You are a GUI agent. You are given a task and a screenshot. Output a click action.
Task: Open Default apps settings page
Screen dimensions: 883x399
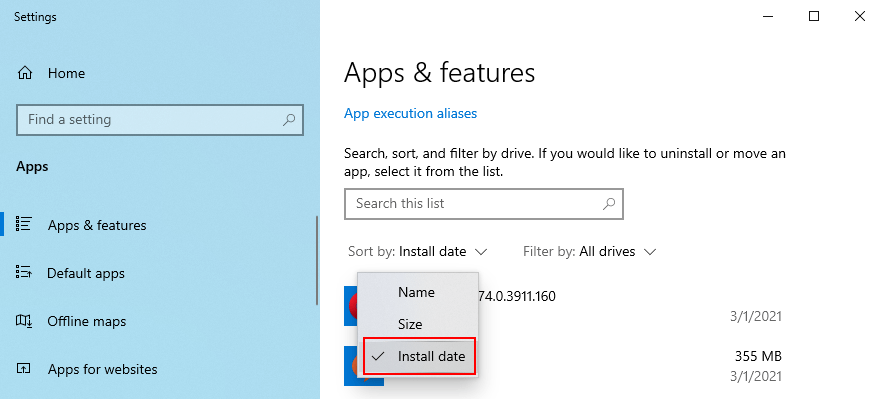pos(86,274)
